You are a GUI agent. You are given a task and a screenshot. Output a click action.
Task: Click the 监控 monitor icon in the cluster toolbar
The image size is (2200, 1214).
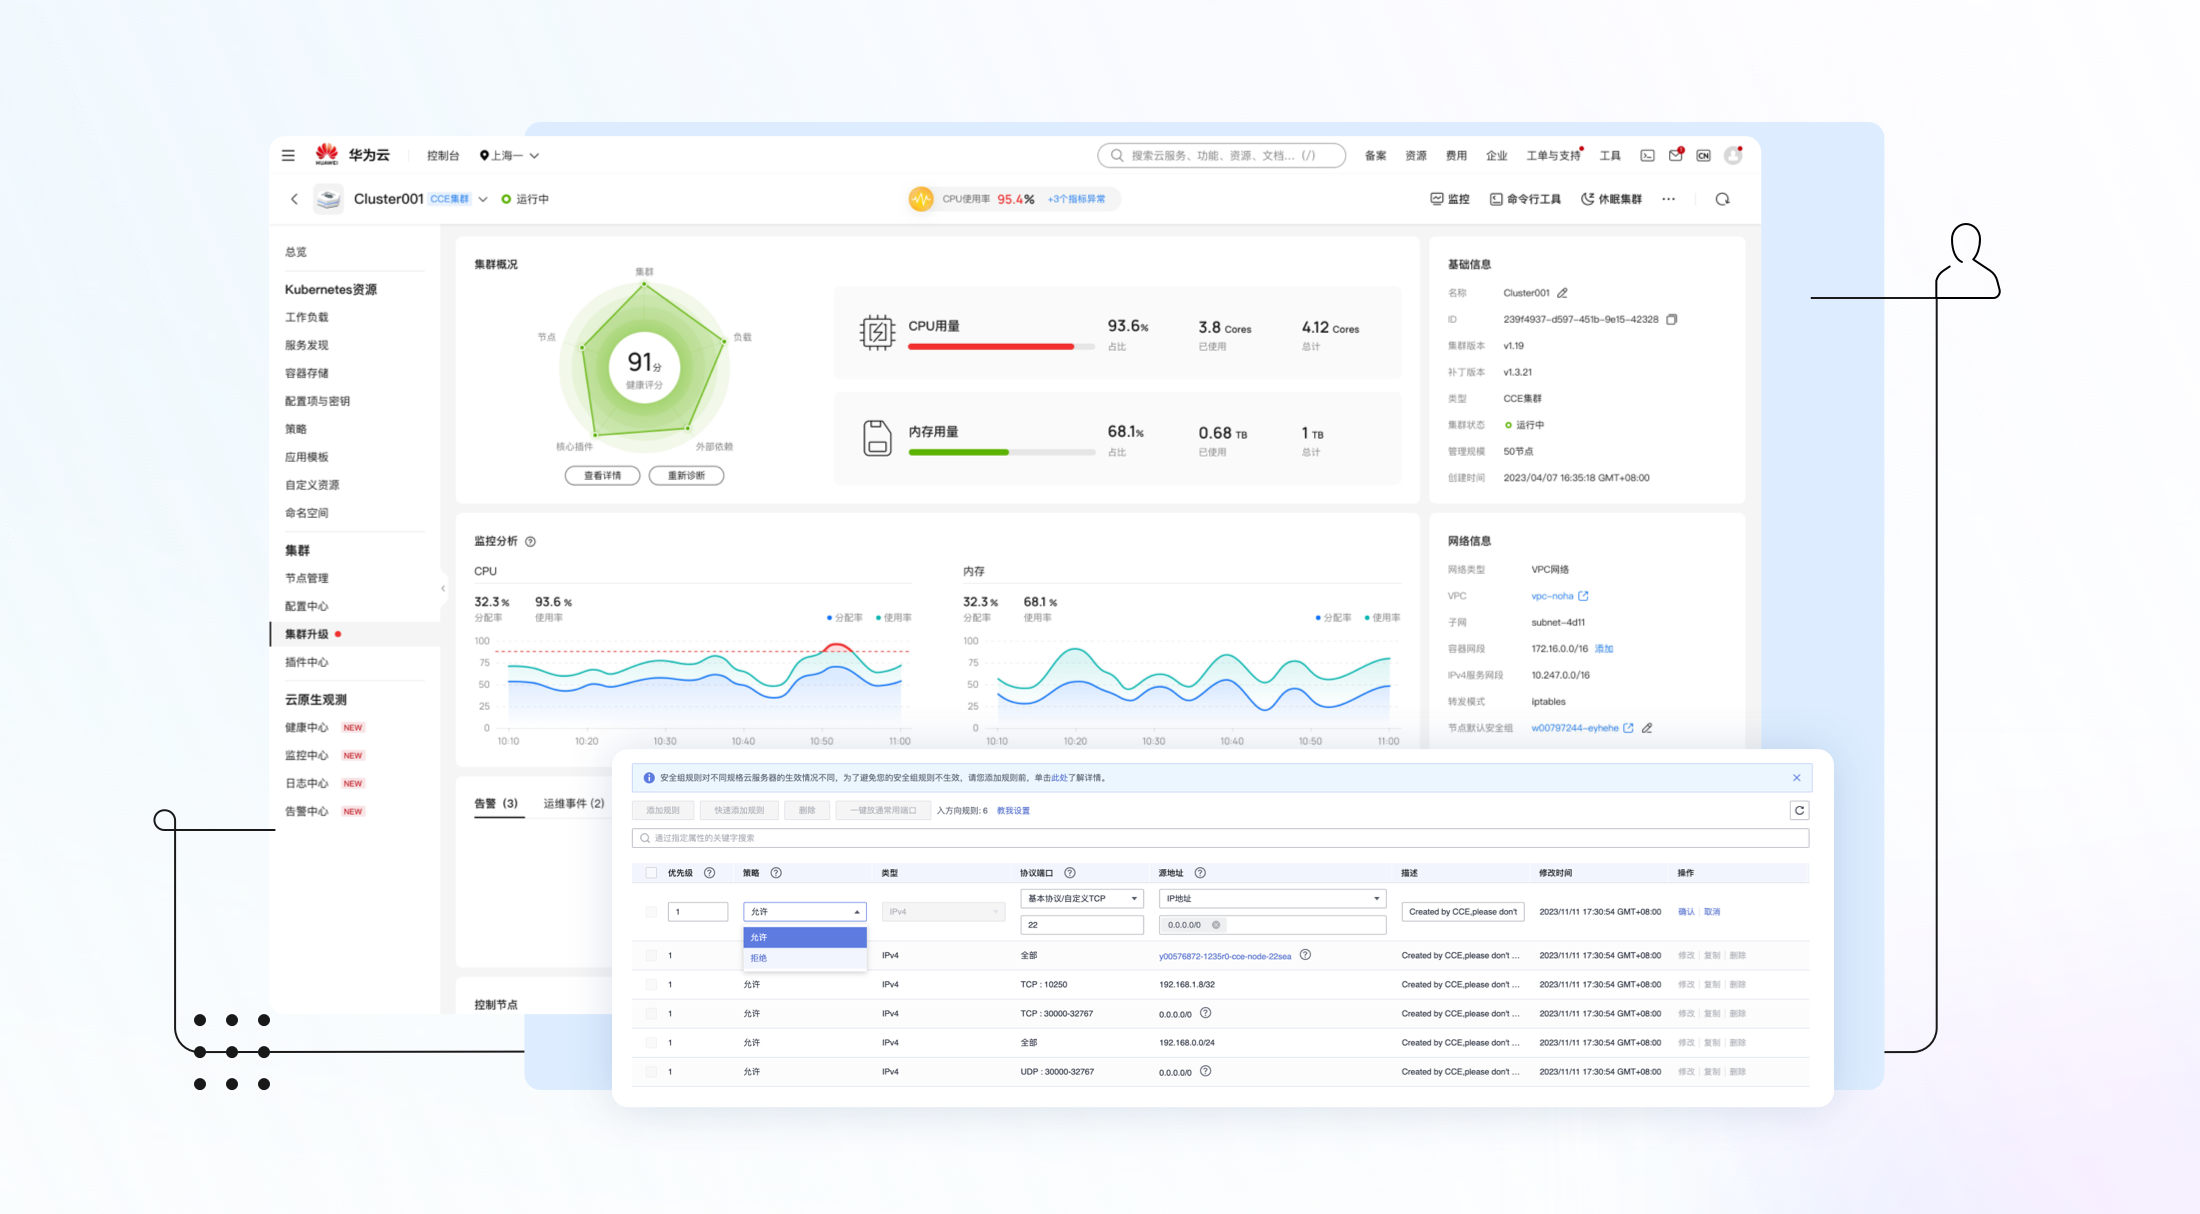[x=1437, y=199]
